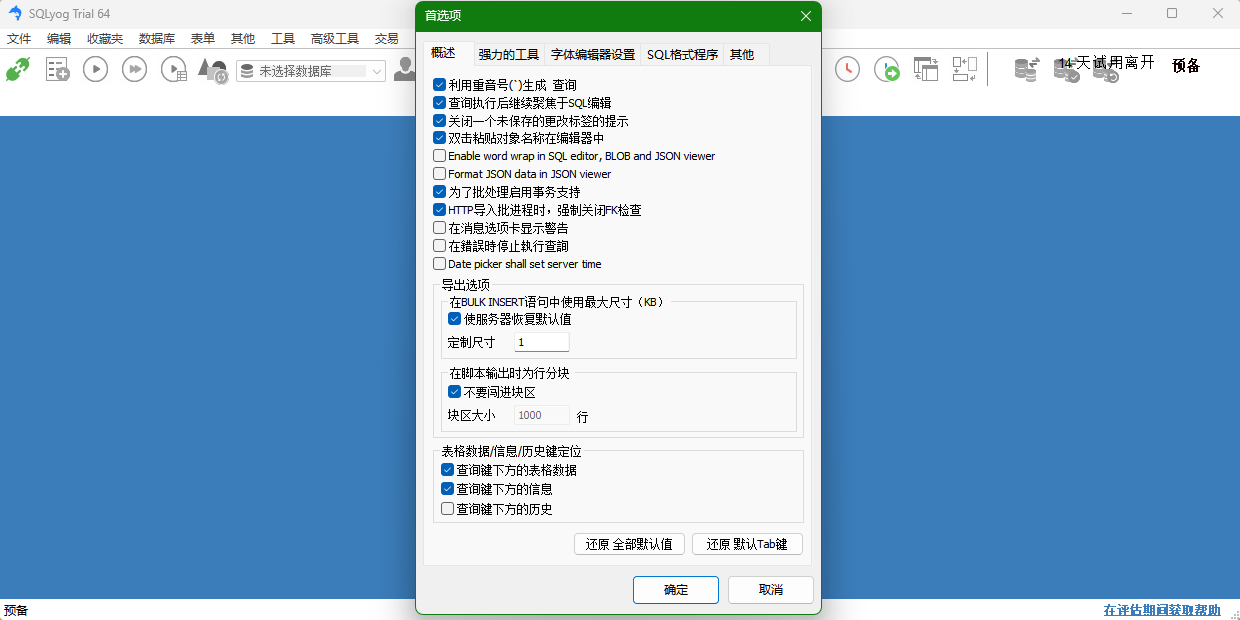Enable 查询键下方的历史 checkbox
This screenshot has width=1240, height=620.
click(x=448, y=509)
